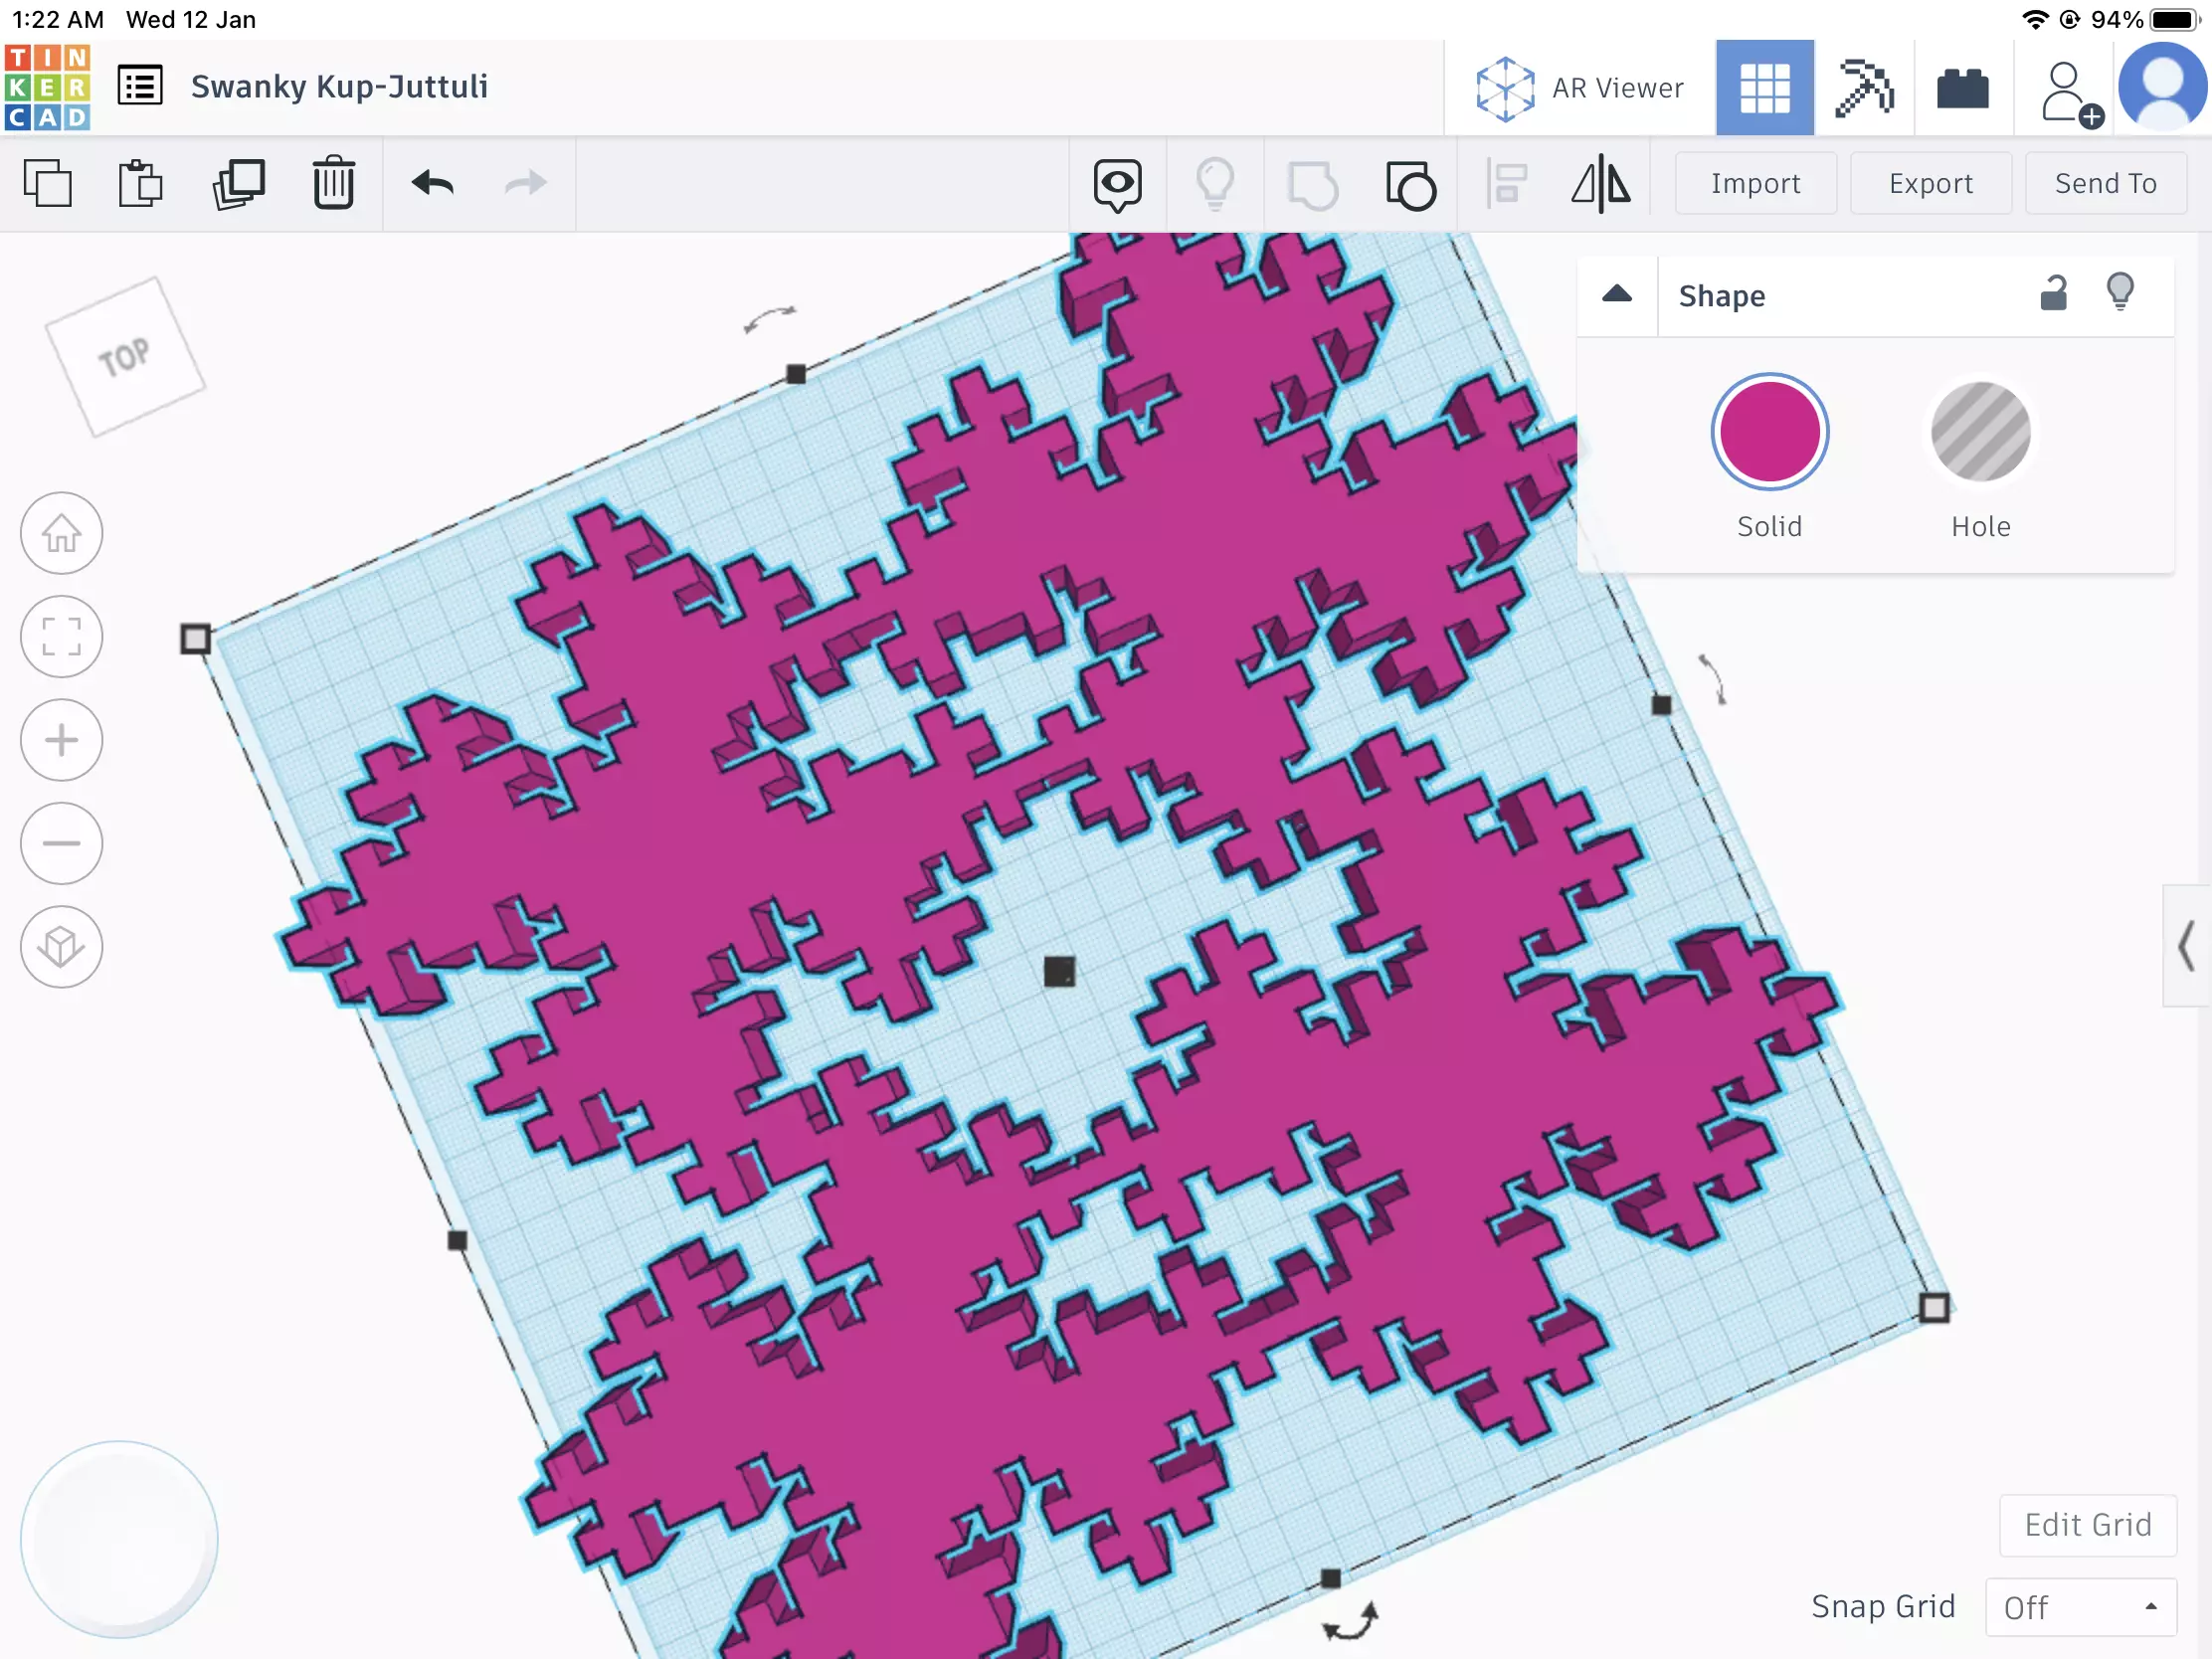Image resolution: width=2212 pixels, height=1659 pixels.
Task: Switch to 3D design grid view tab
Action: coord(1765,88)
